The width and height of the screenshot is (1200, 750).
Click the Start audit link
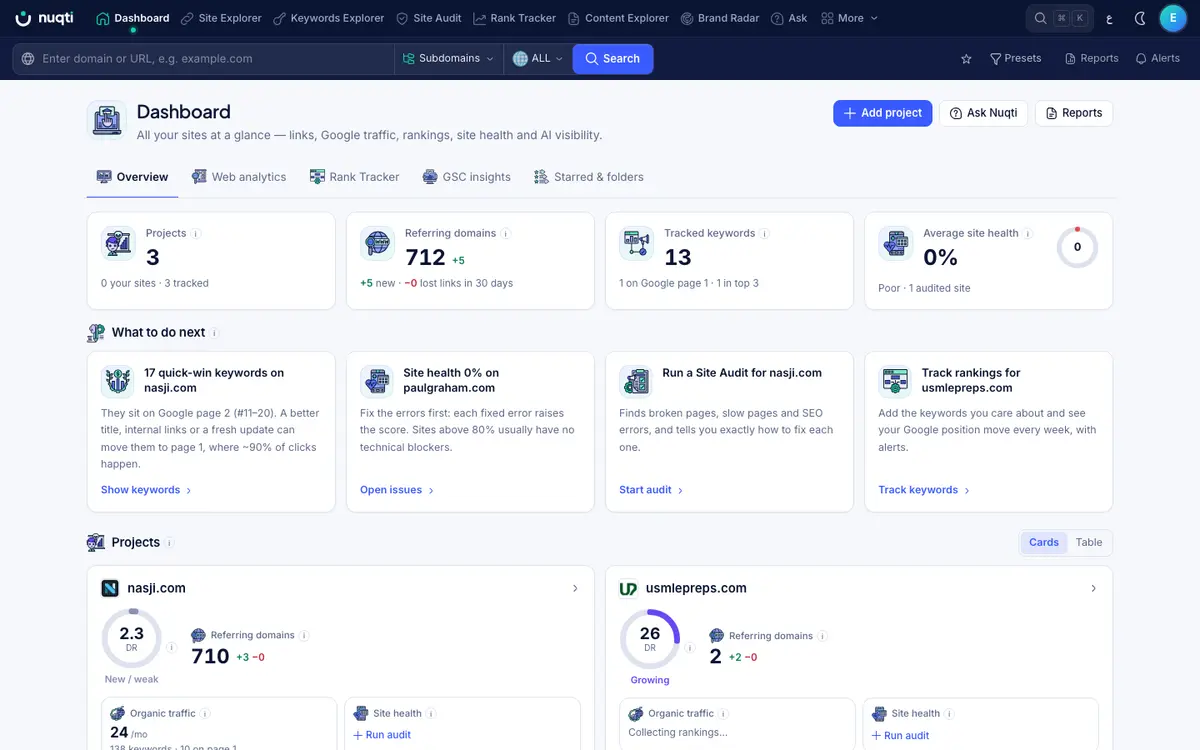tap(651, 490)
